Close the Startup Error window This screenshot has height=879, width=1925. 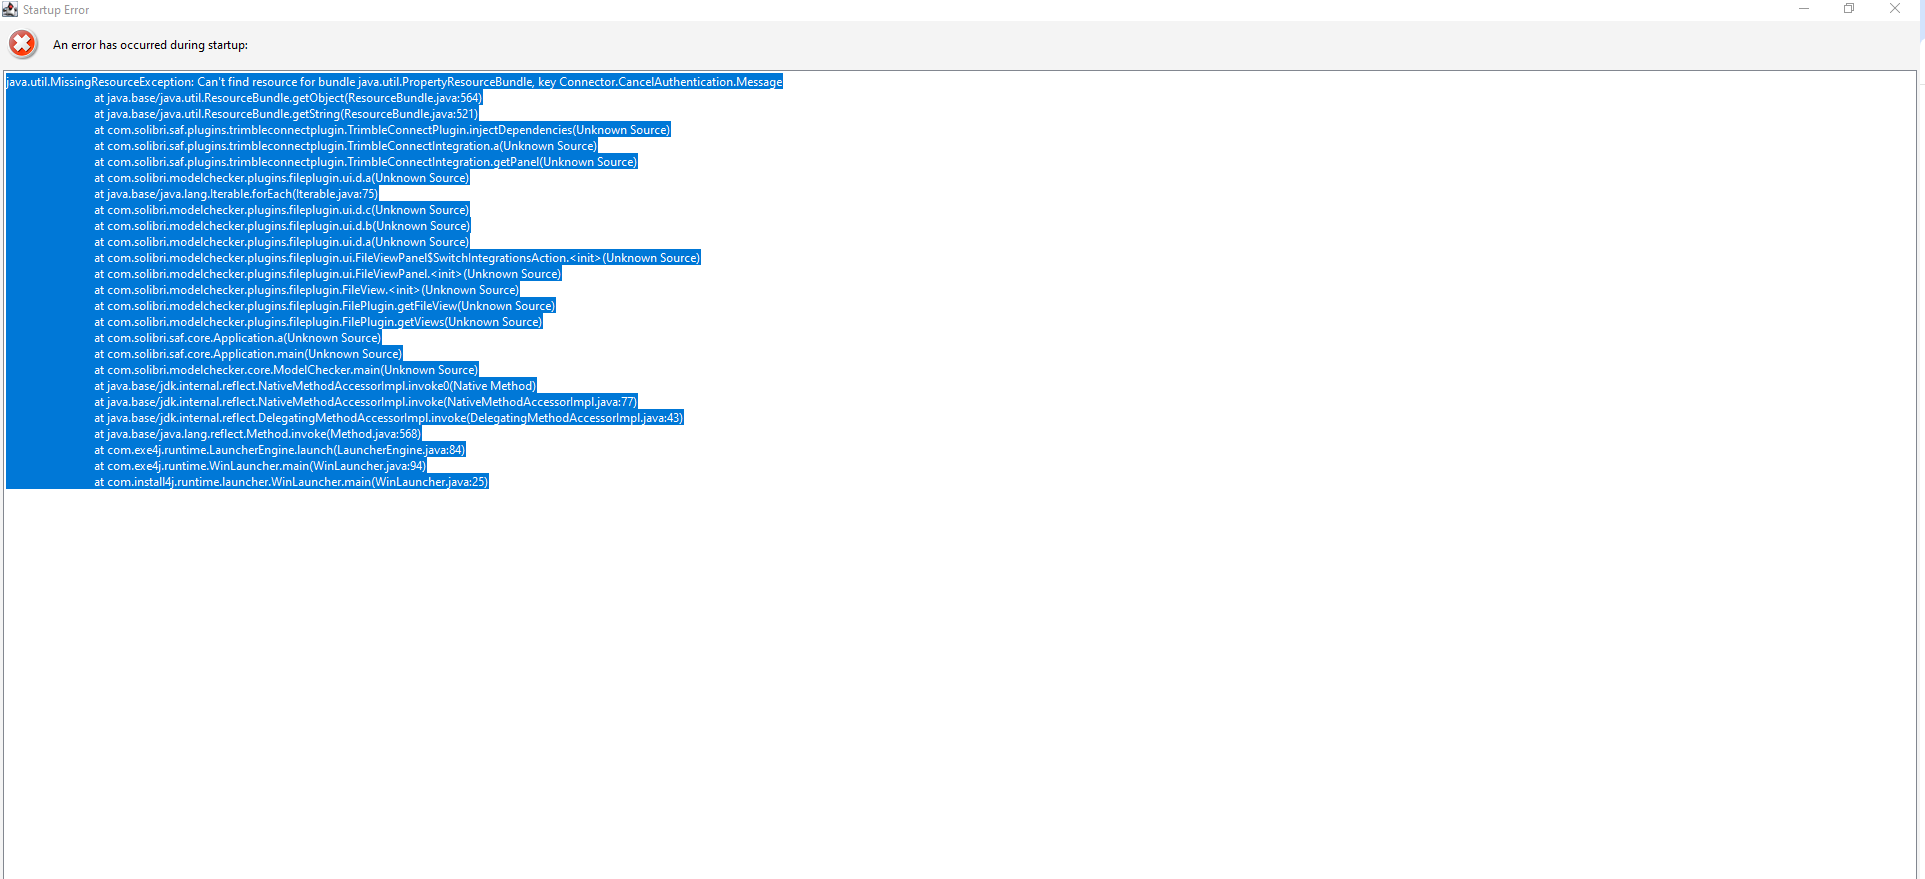point(1895,9)
